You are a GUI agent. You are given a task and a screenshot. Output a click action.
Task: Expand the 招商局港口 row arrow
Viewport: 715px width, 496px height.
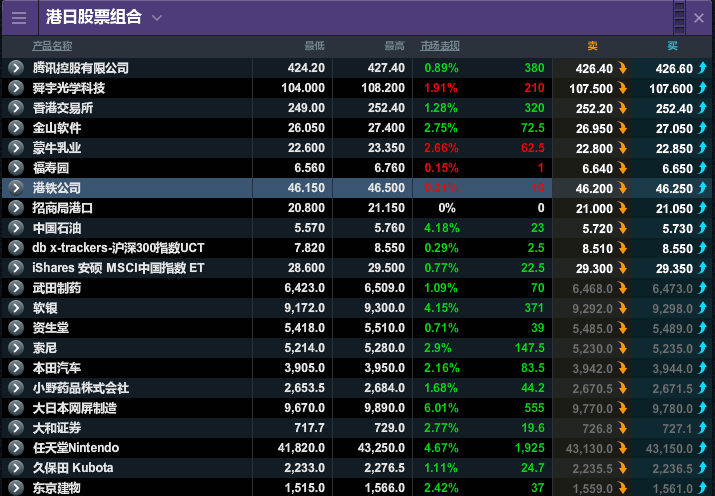click(x=16, y=208)
